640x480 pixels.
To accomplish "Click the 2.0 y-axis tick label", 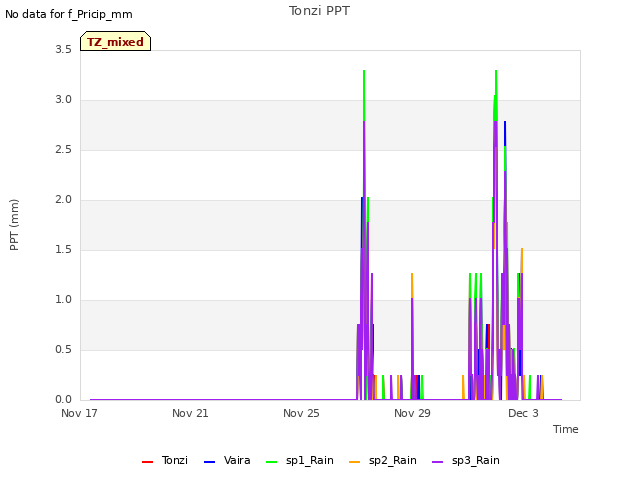I will (x=64, y=200).
